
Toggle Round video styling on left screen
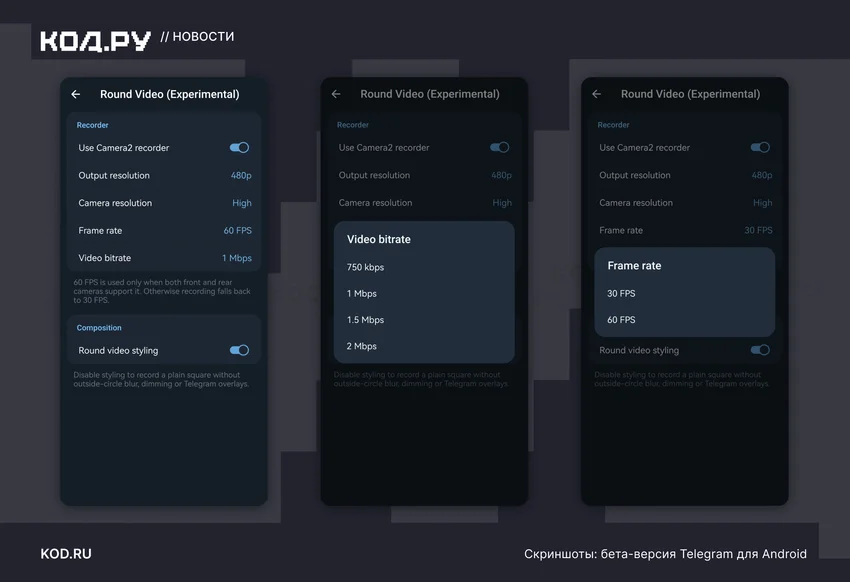239,350
